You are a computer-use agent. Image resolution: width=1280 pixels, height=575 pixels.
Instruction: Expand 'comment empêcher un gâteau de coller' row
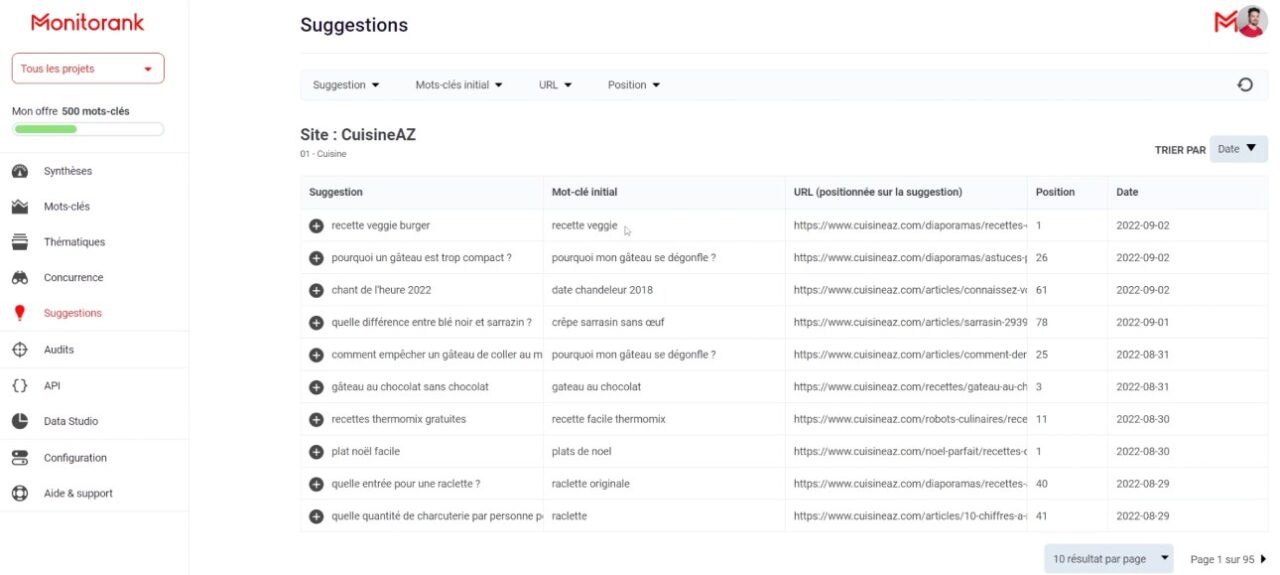[316, 355]
